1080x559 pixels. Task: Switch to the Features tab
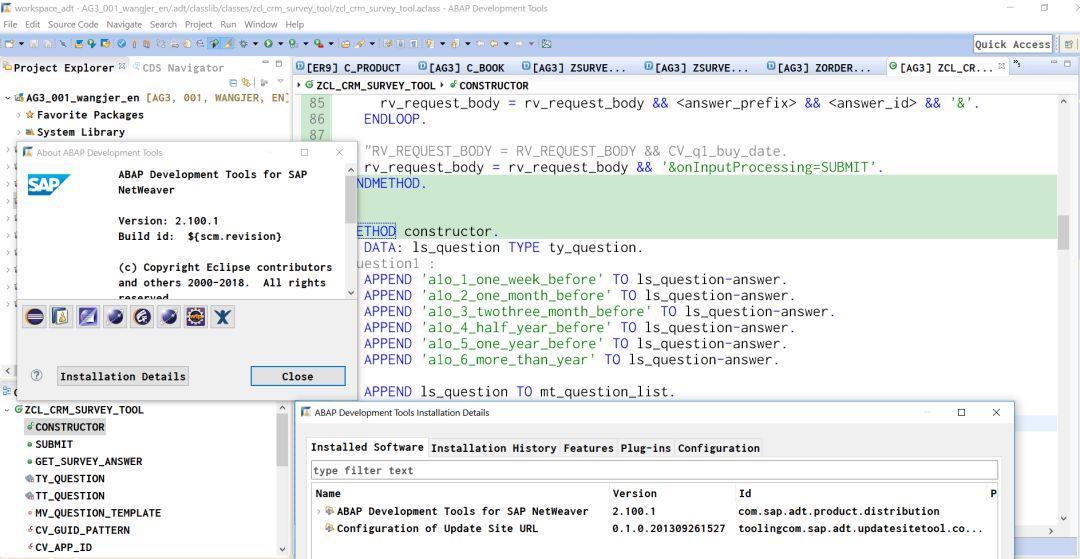click(588, 447)
